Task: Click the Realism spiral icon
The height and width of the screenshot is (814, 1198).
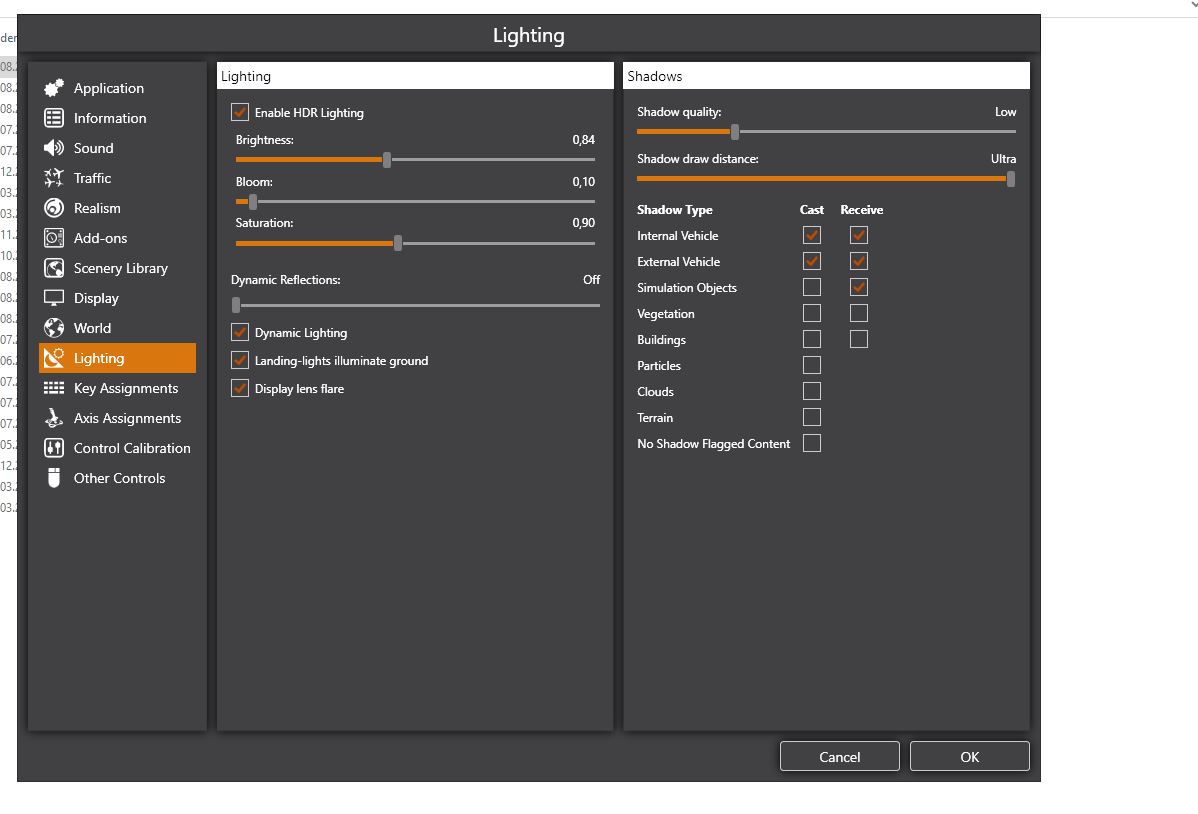Action: pyautogui.click(x=53, y=208)
